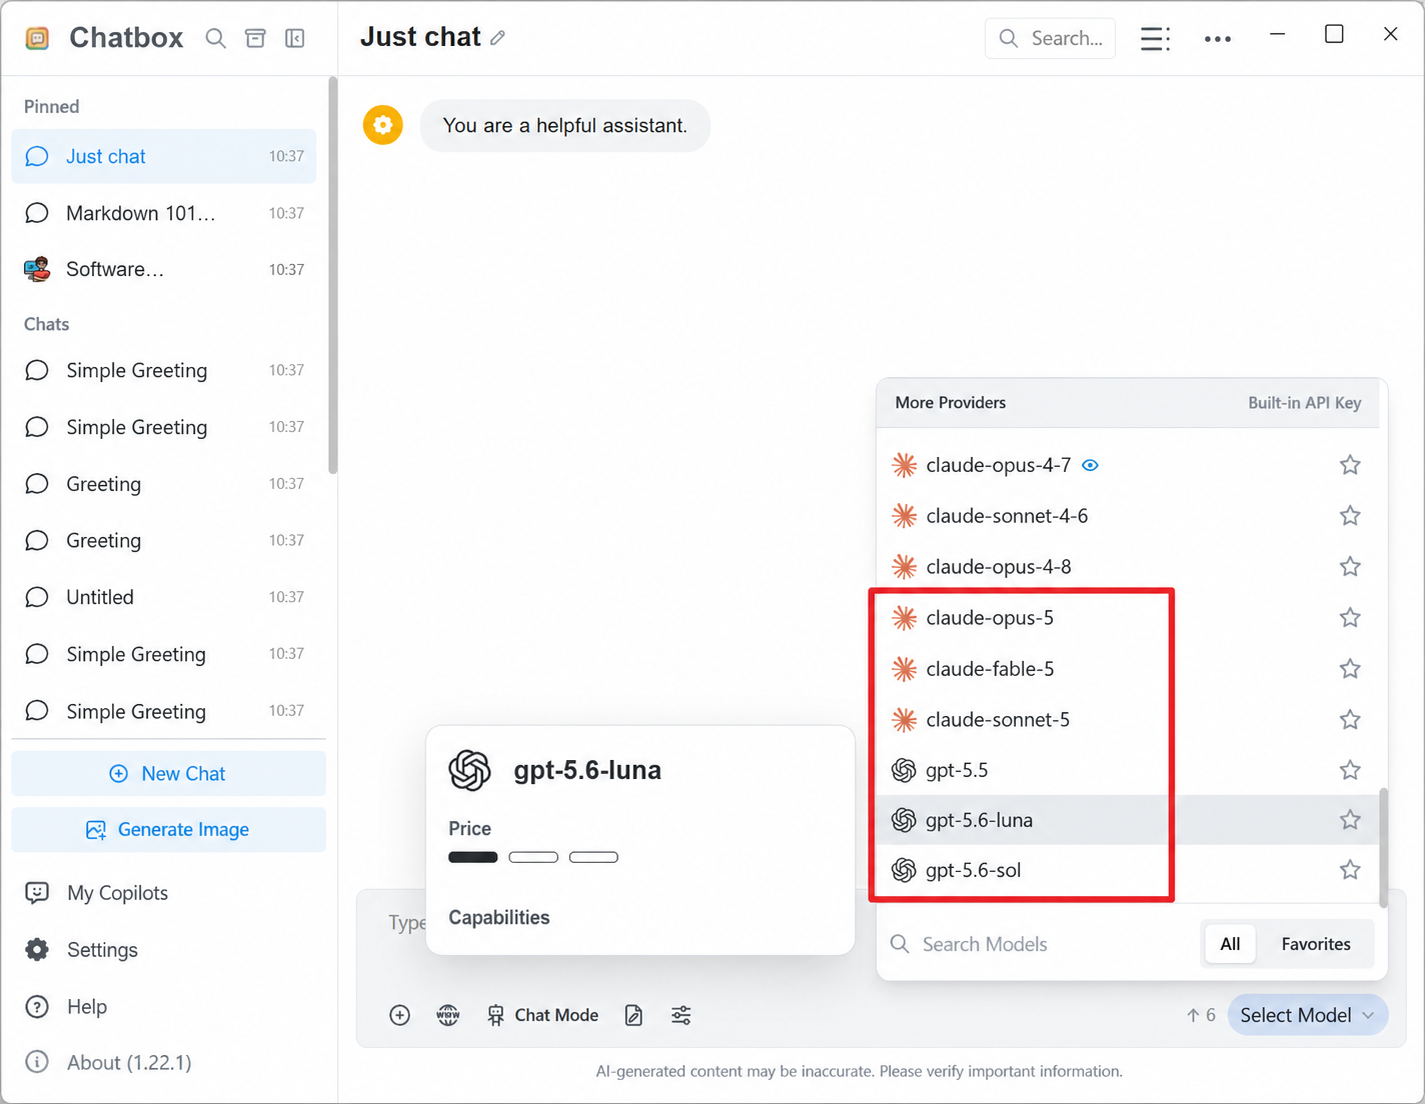Choose the claude-fable-5 model
1425x1104 pixels.
[1127, 668]
